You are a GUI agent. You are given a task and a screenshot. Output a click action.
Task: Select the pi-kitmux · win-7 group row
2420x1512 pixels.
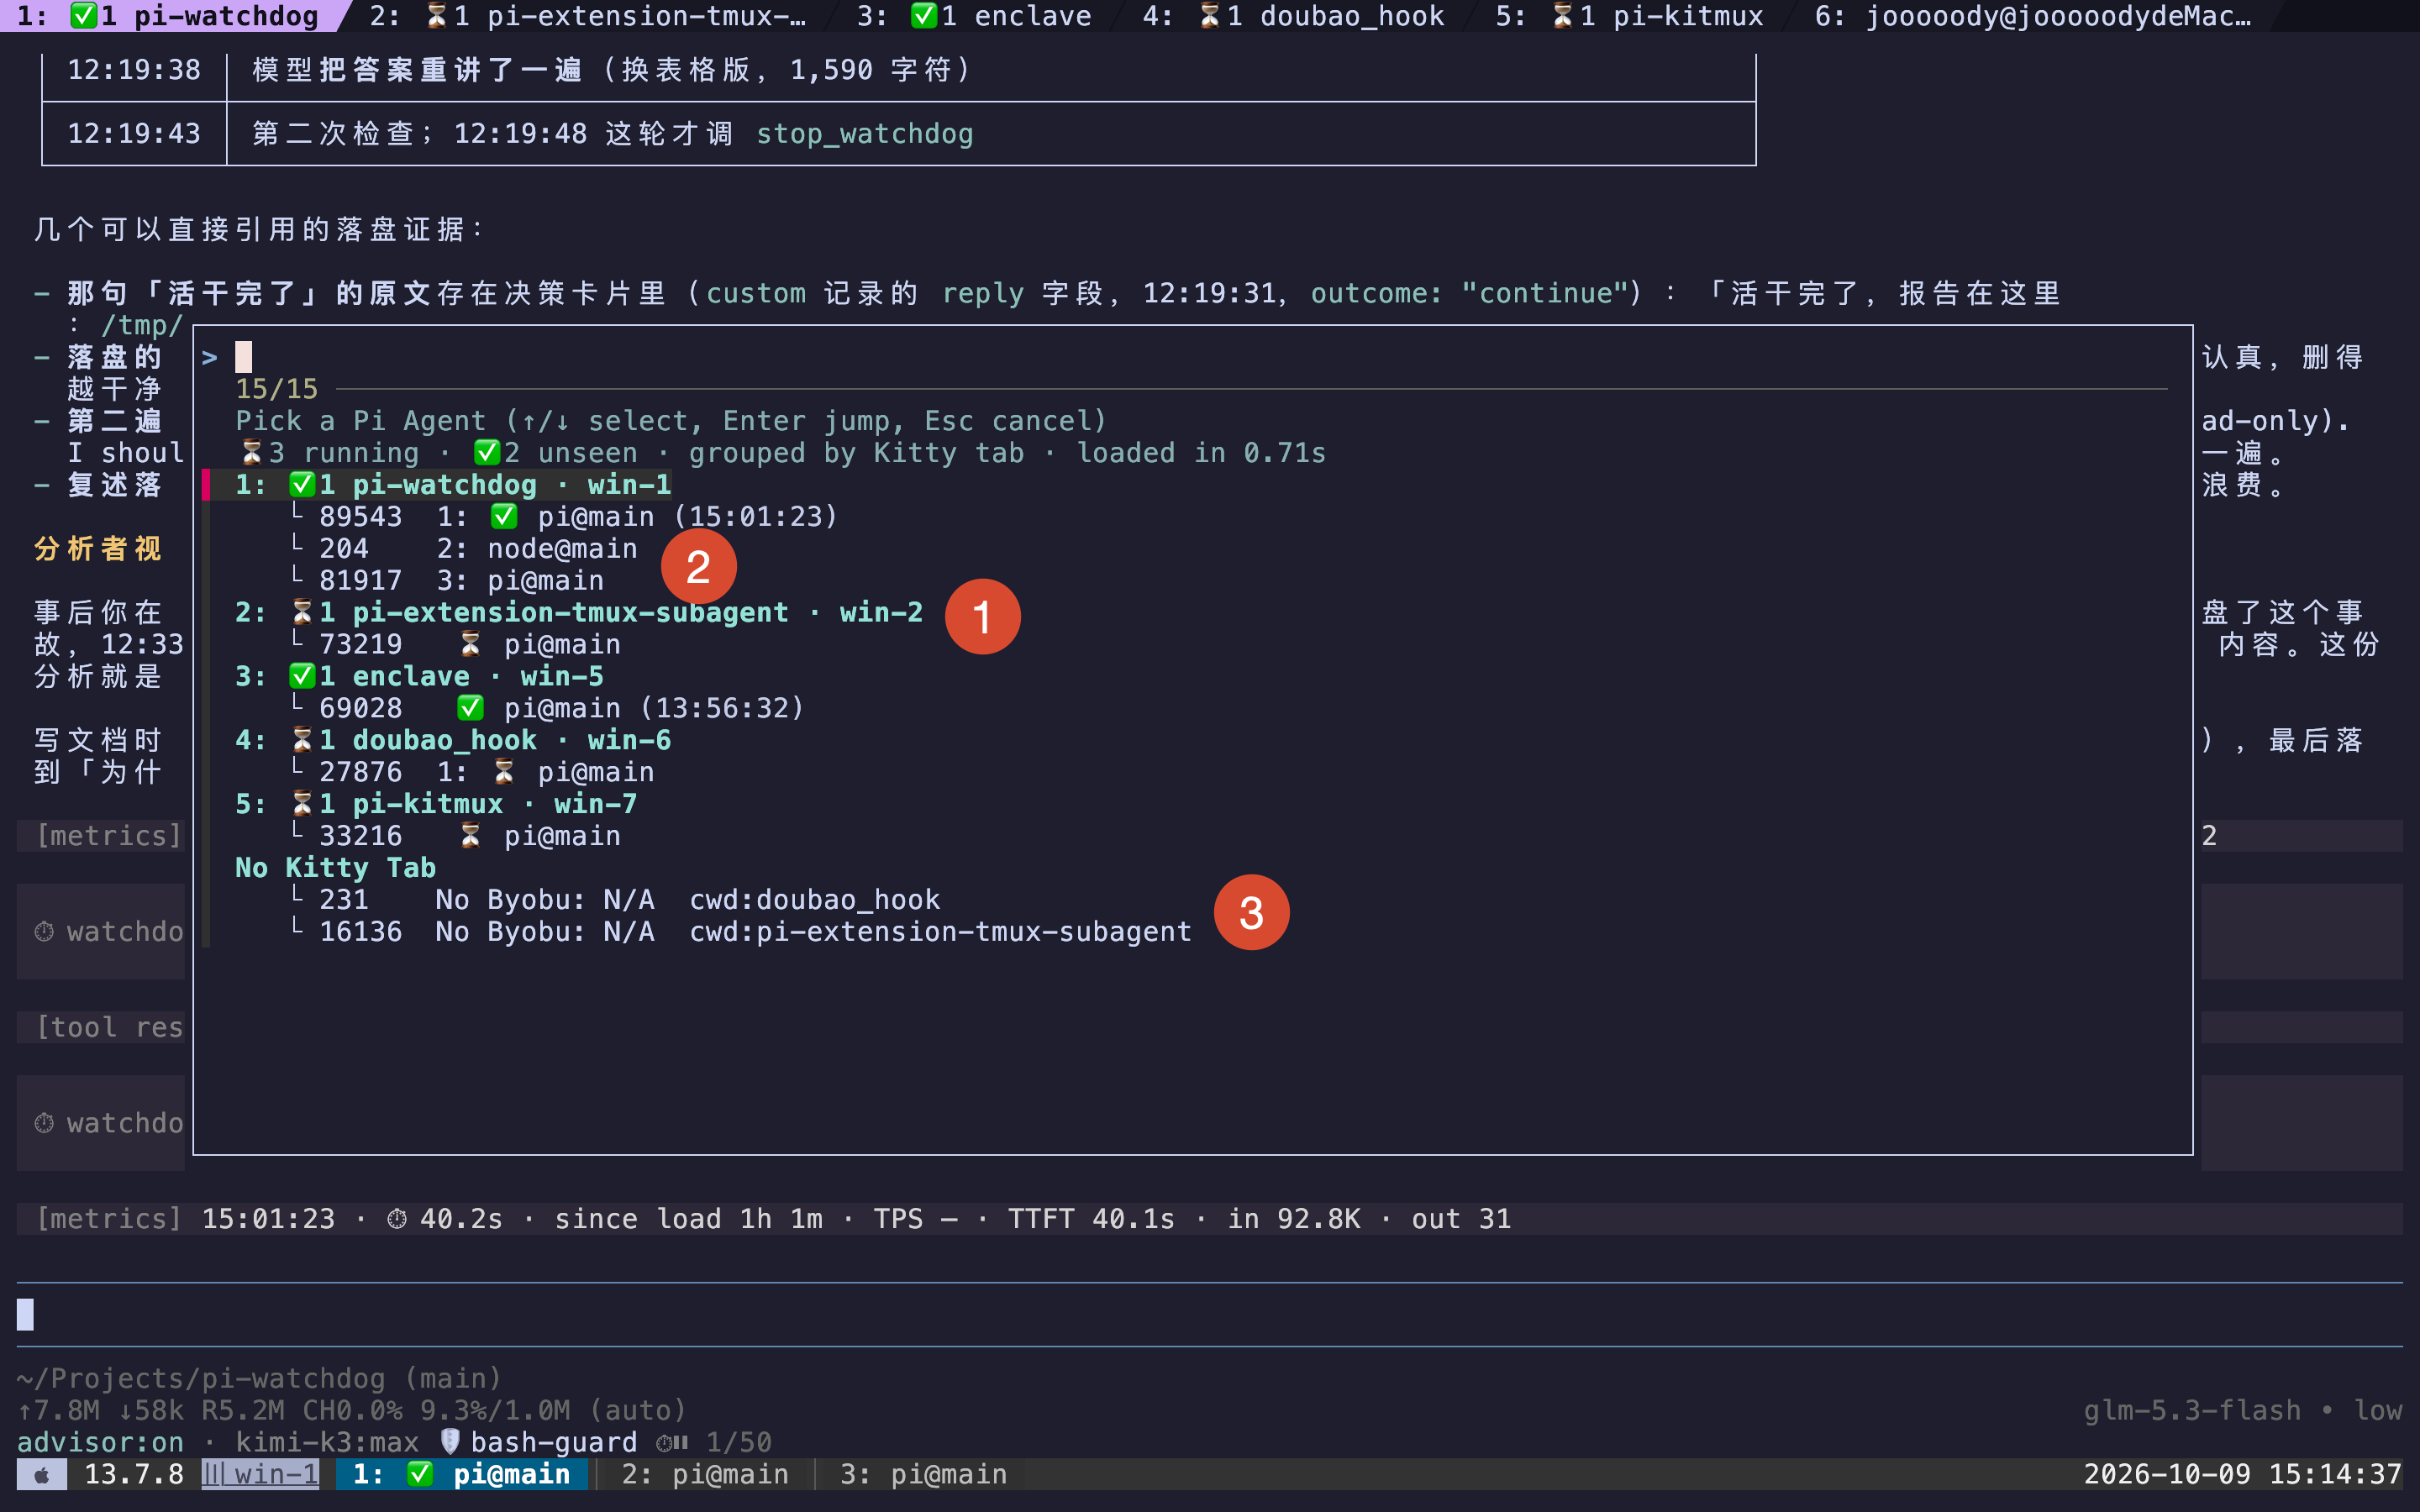pos(436,805)
